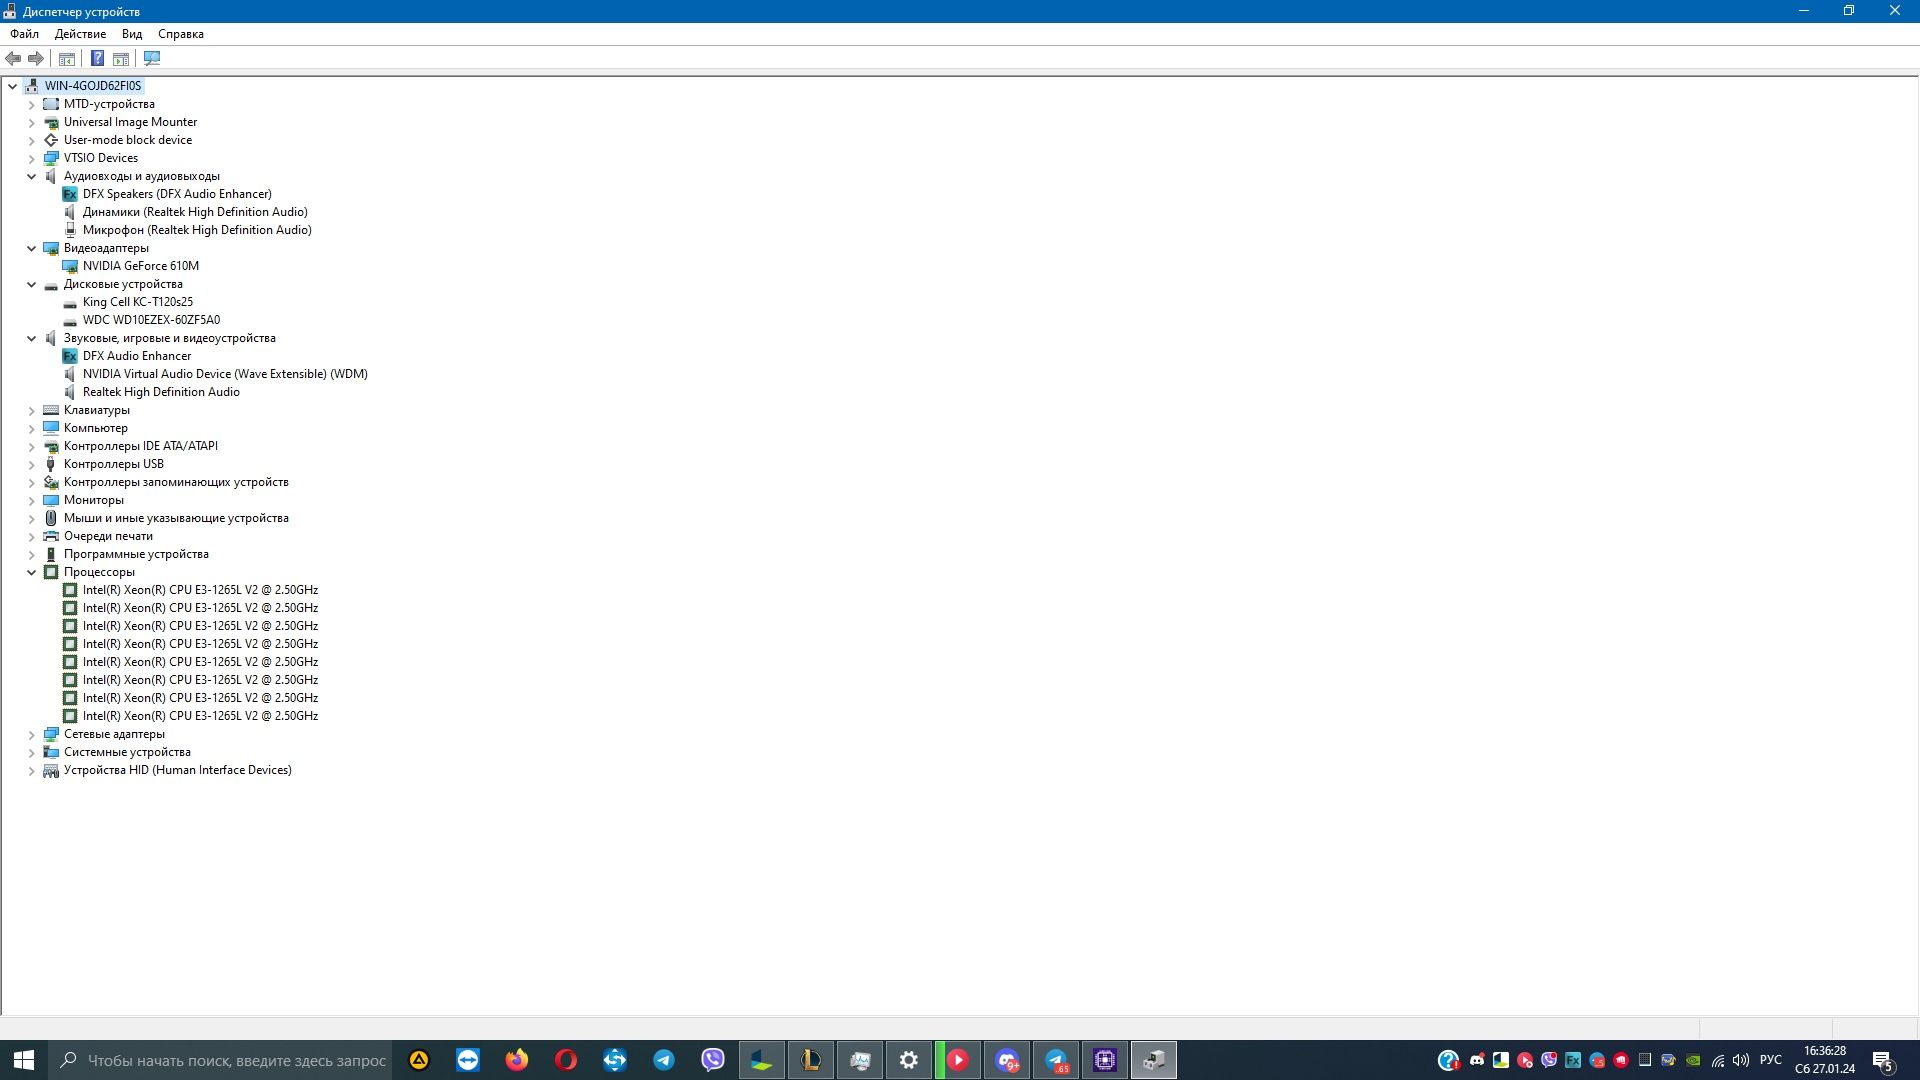Toggle the show/hide action pane toolbar icon

coord(121,59)
